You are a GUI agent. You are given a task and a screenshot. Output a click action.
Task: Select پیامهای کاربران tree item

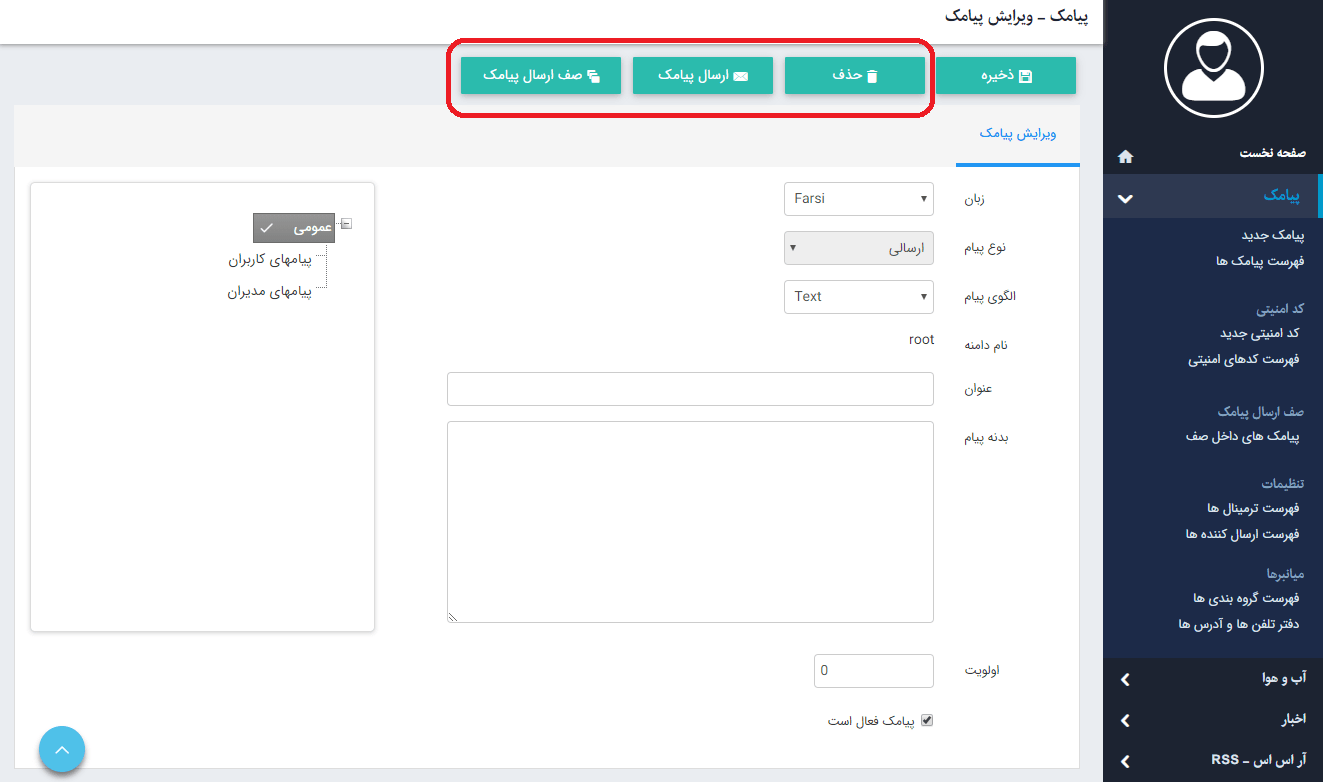pos(270,260)
